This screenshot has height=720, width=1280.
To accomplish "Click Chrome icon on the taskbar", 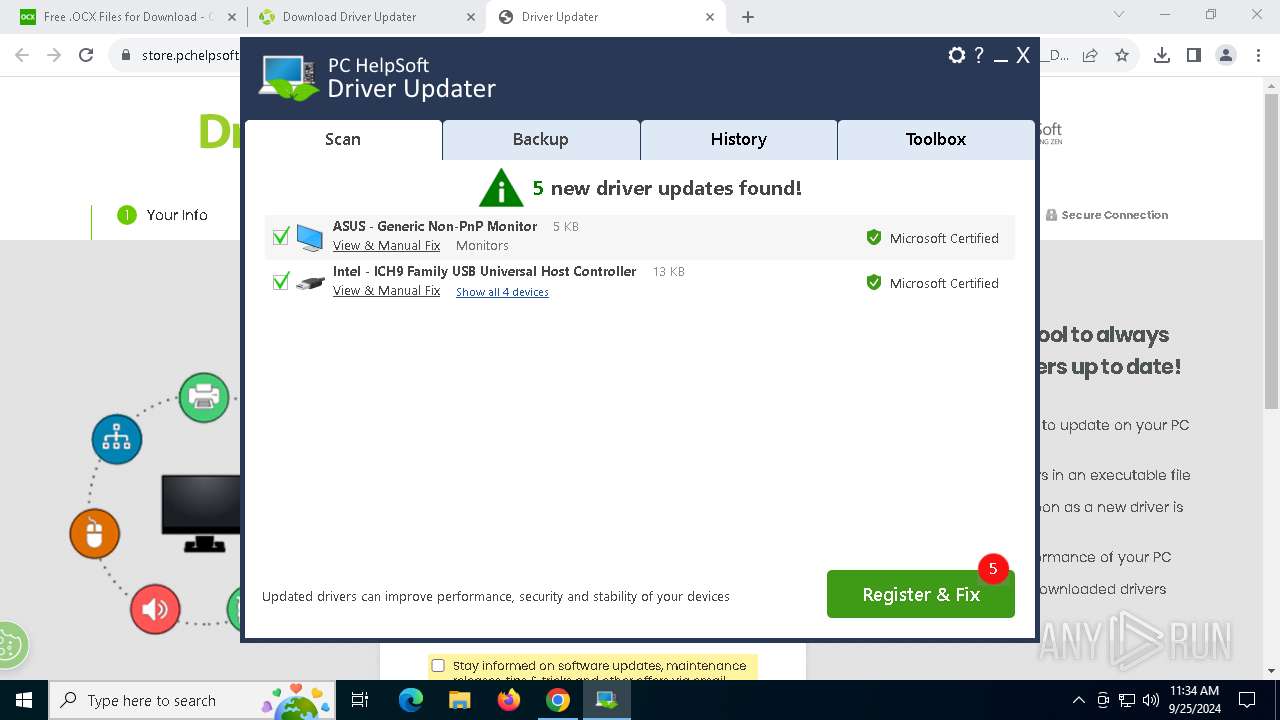I will (558, 700).
